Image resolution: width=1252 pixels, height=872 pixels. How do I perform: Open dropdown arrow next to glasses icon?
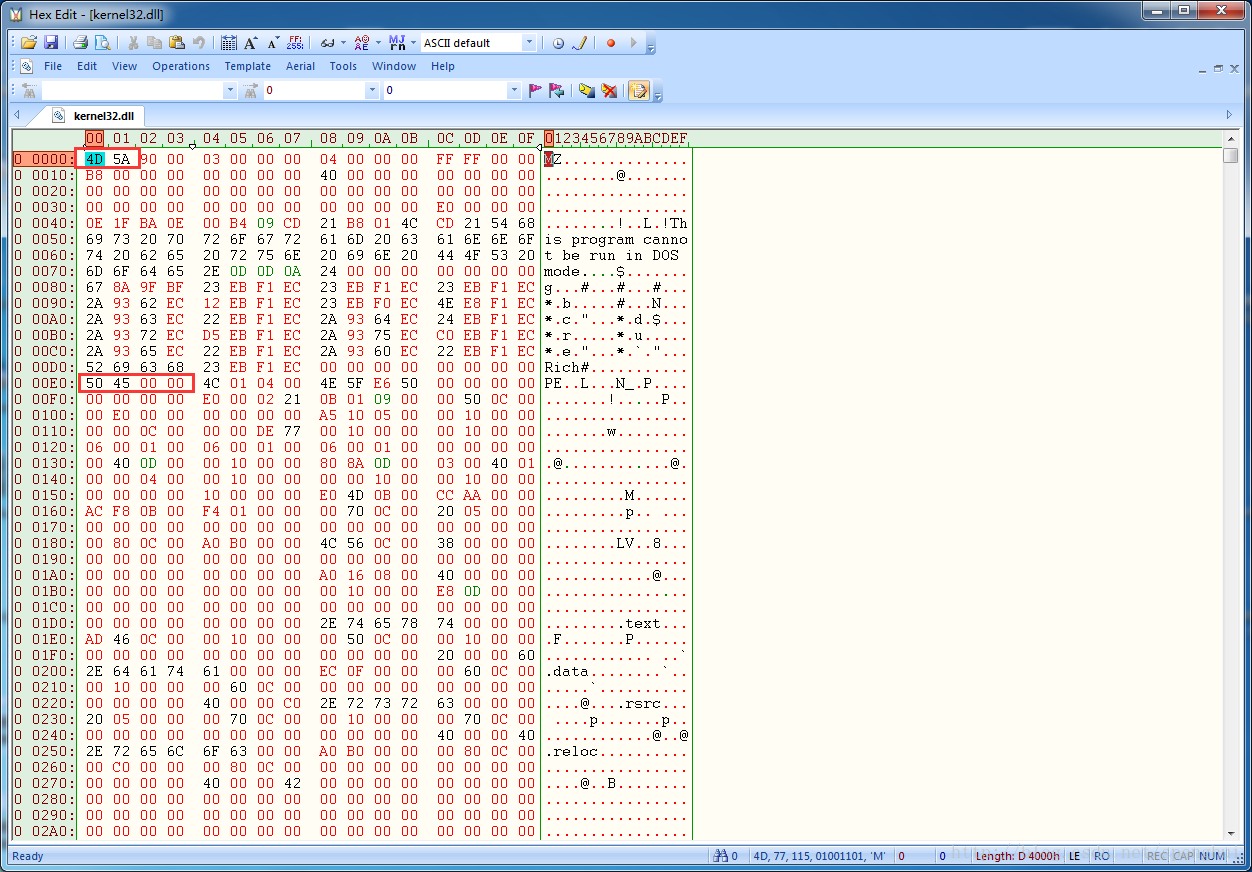pyautogui.click(x=343, y=43)
